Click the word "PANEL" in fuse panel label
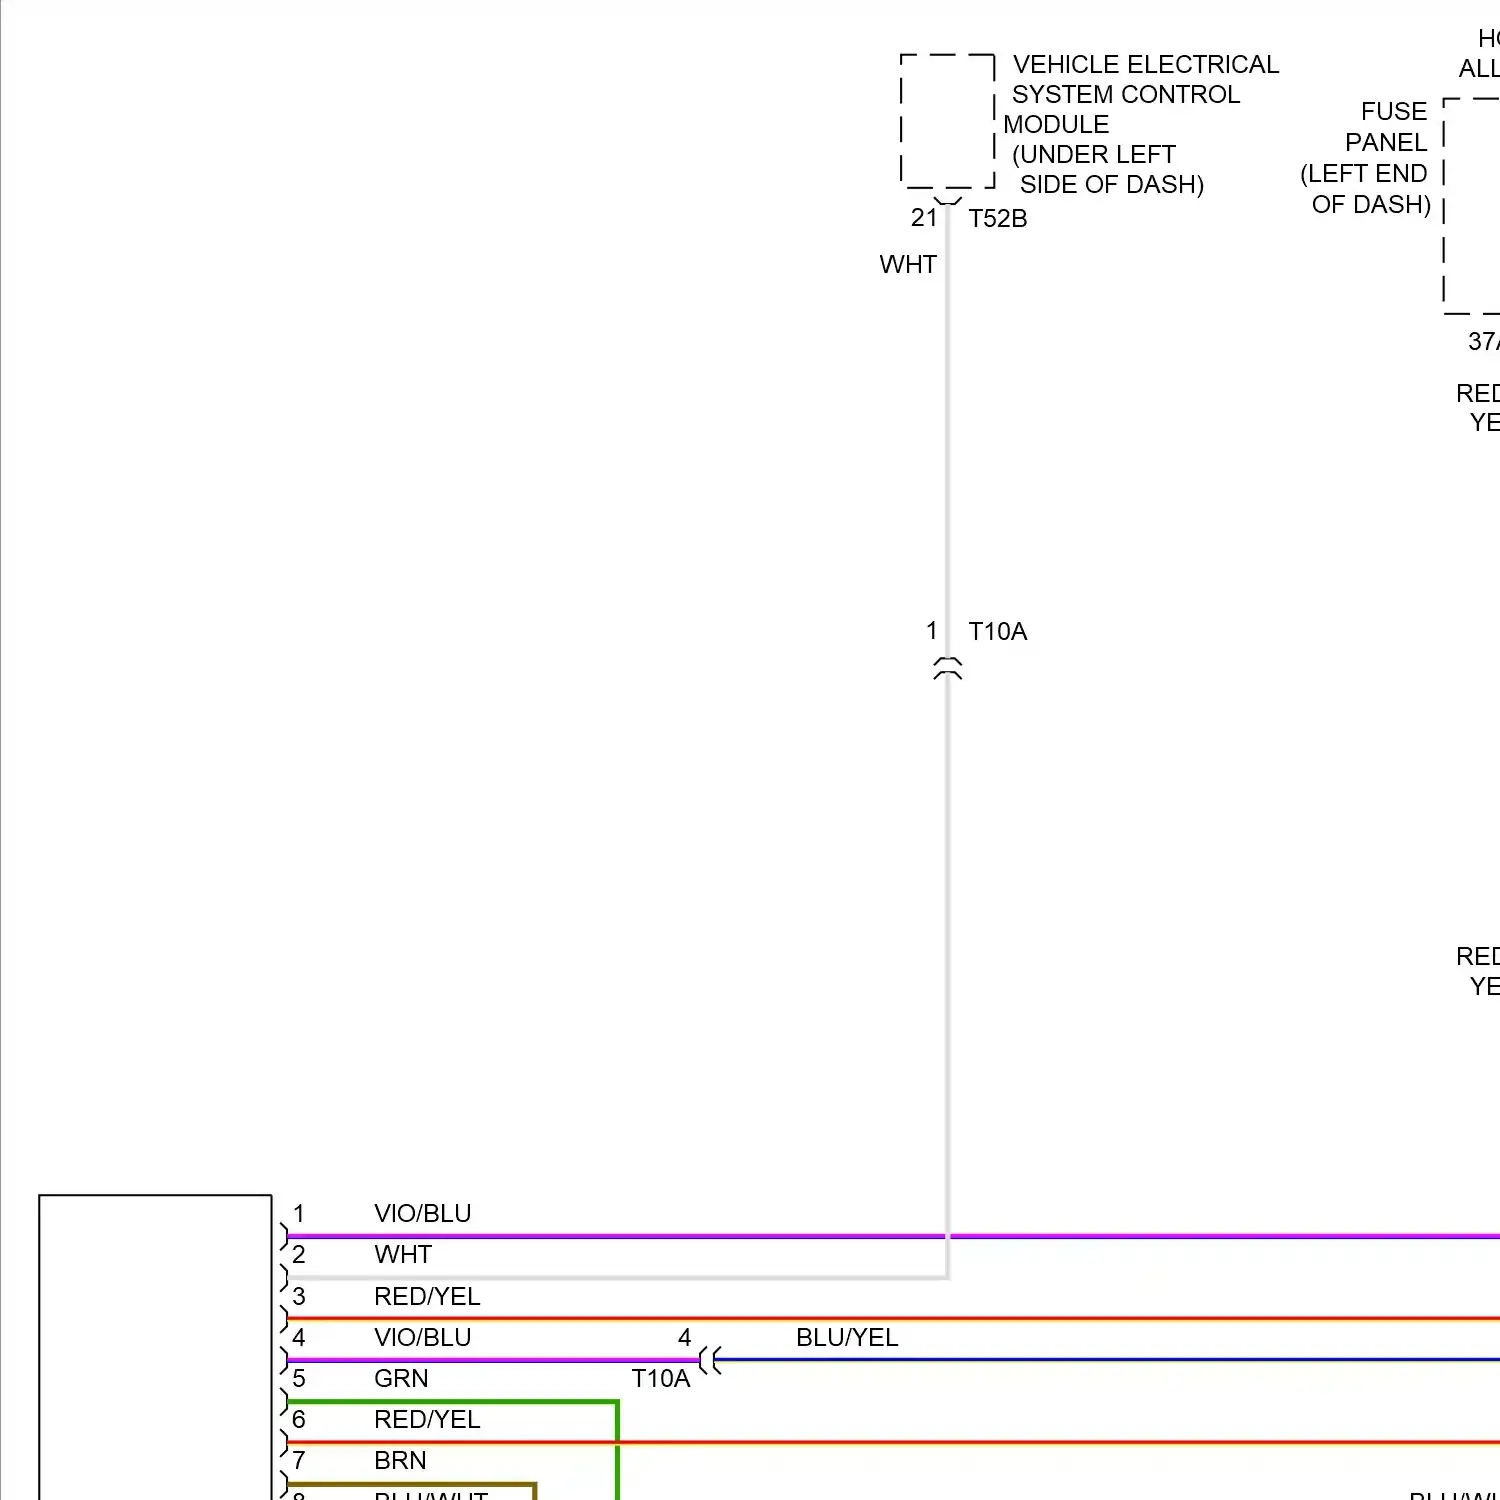Image resolution: width=1500 pixels, height=1500 pixels. click(1386, 143)
